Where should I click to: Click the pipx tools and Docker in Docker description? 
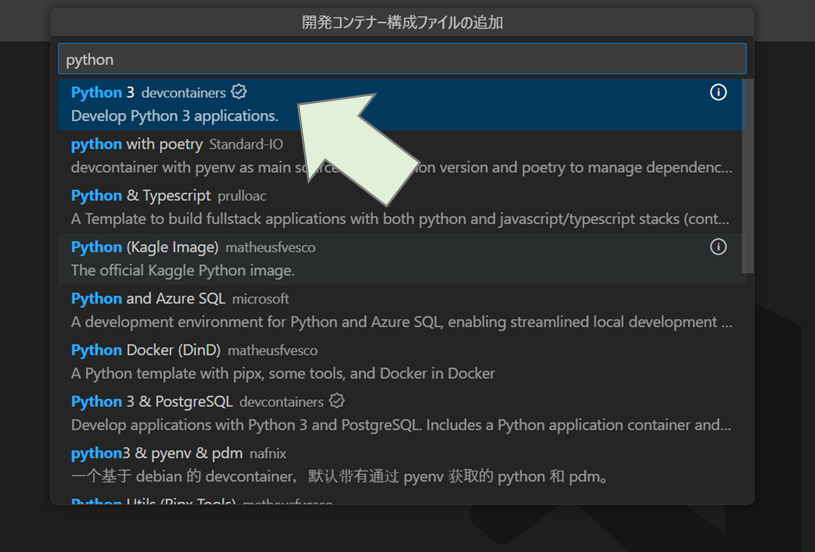(283, 374)
